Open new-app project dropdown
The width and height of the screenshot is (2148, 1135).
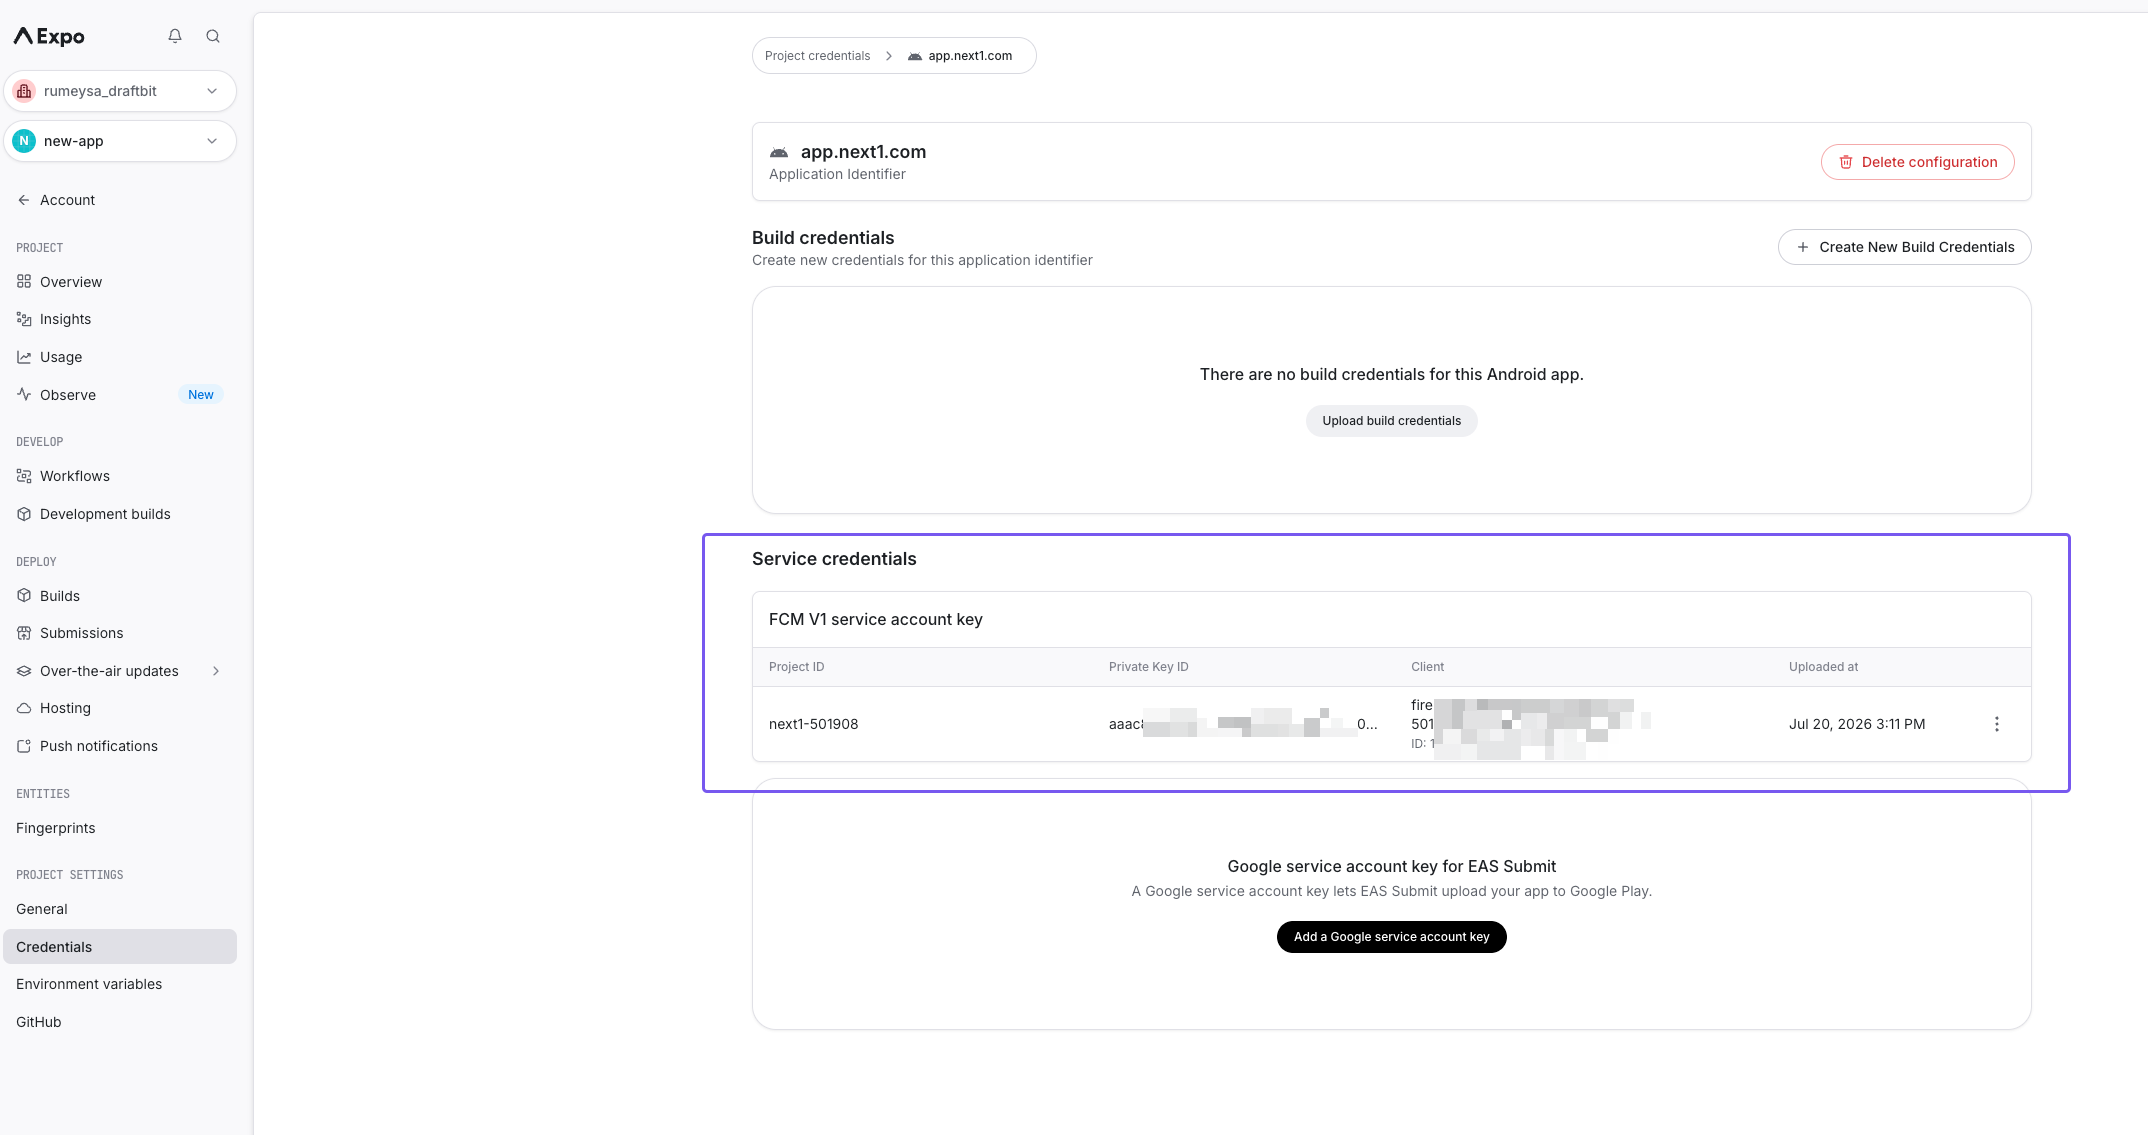tap(120, 141)
